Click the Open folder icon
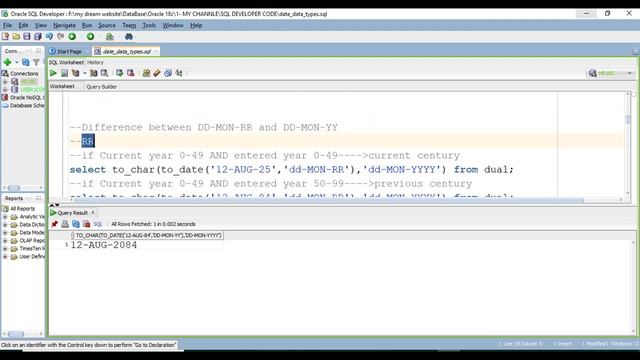The width and height of the screenshot is (640, 360). pos(16,37)
